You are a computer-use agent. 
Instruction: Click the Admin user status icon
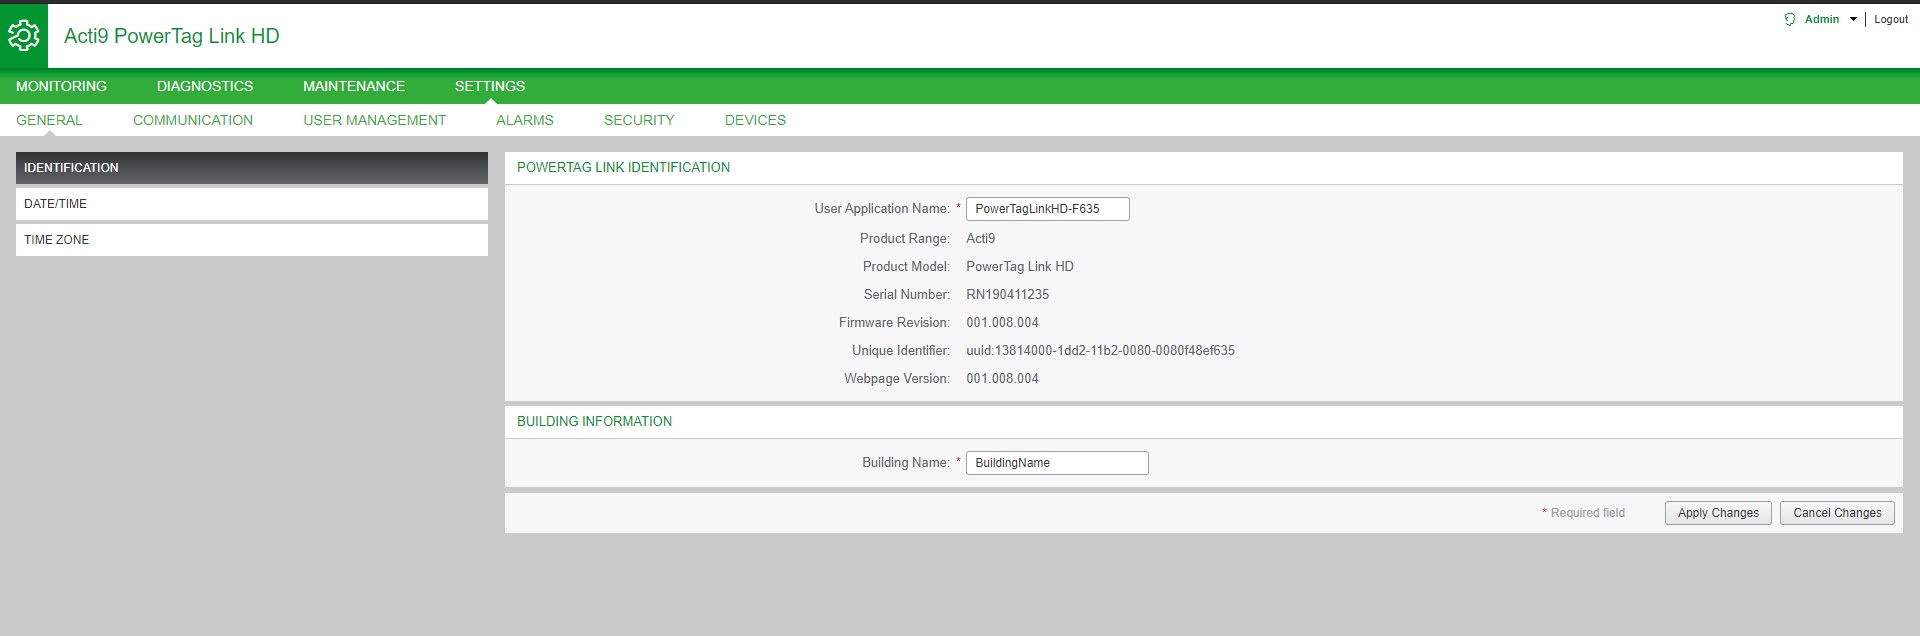pyautogui.click(x=1790, y=19)
